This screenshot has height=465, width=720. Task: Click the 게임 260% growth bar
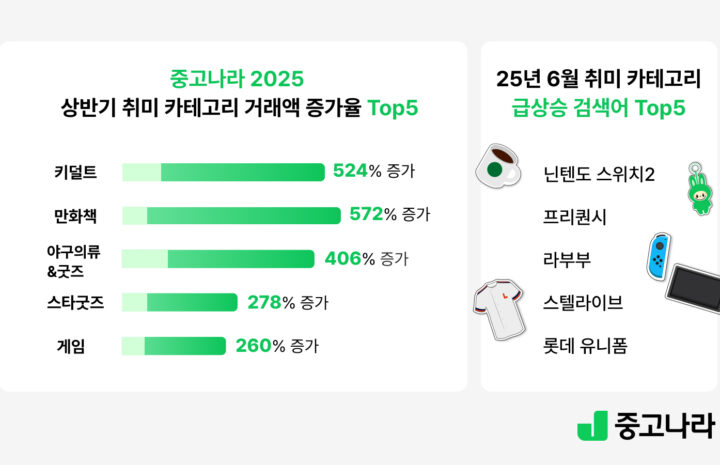[174, 346]
